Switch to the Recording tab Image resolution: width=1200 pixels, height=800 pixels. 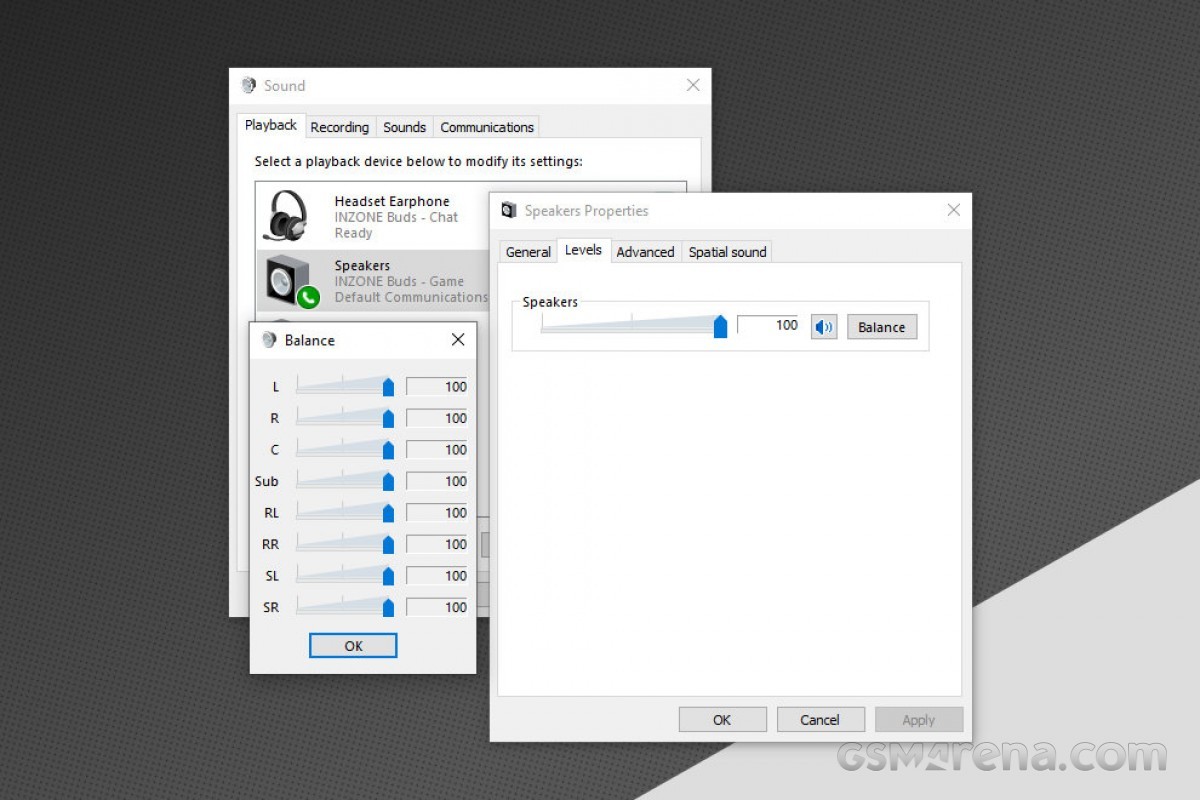[339, 127]
